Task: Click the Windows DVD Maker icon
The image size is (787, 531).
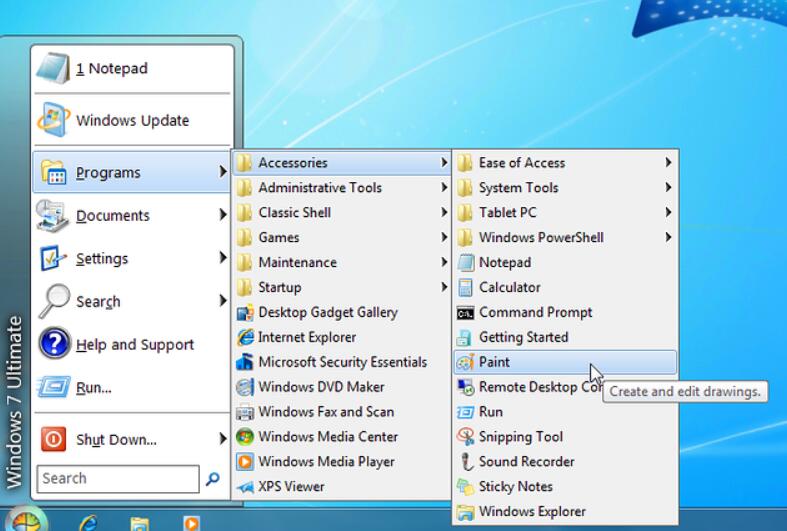Action: (x=245, y=387)
